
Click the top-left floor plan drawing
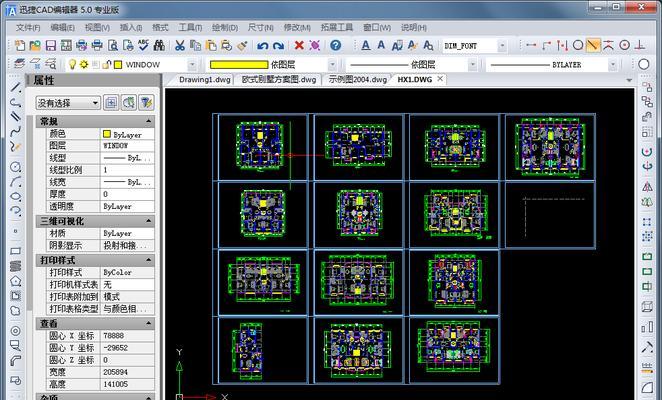click(x=259, y=146)
